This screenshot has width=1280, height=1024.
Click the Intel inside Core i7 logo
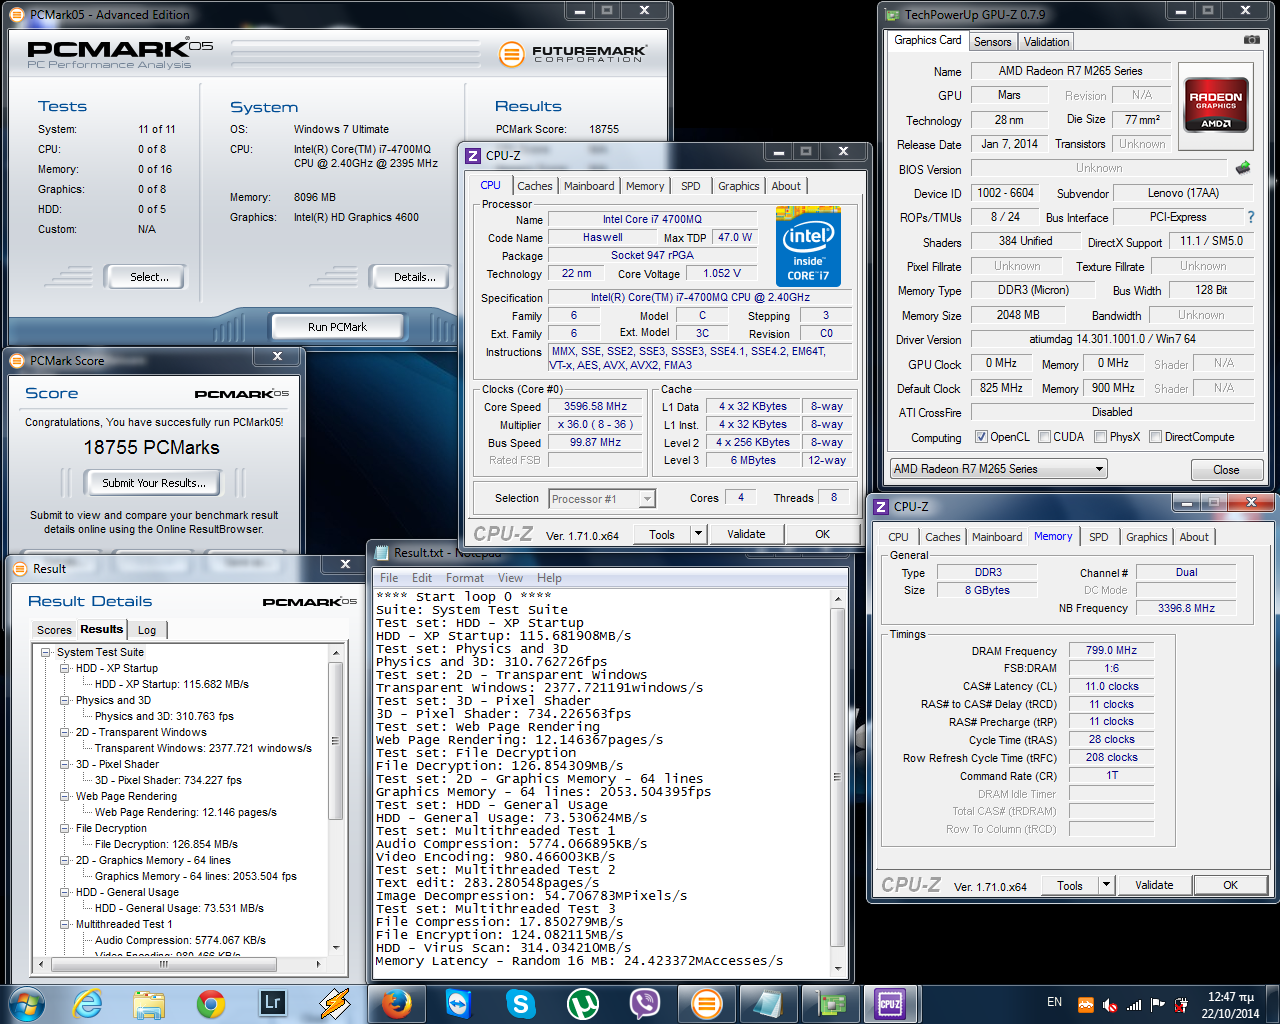click(x=808, y=247)
